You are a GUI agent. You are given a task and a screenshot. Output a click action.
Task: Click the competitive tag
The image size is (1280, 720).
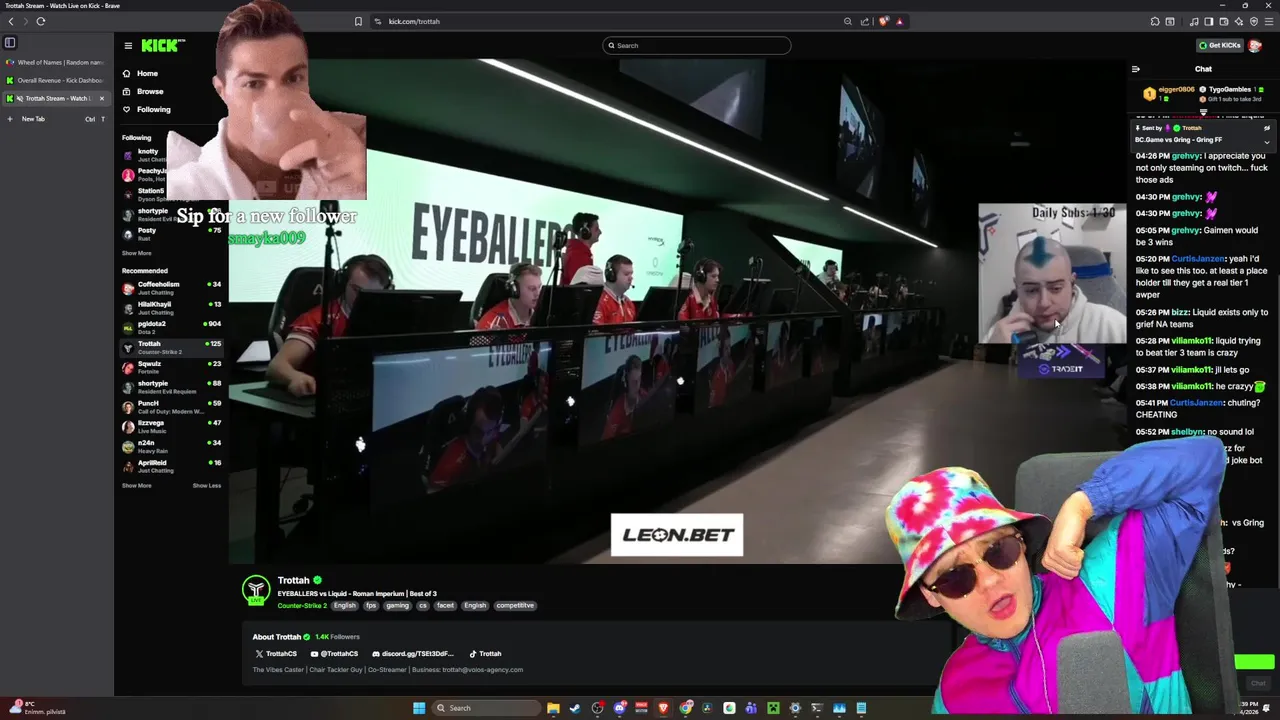pyautogui.click(x=515, y=605)
